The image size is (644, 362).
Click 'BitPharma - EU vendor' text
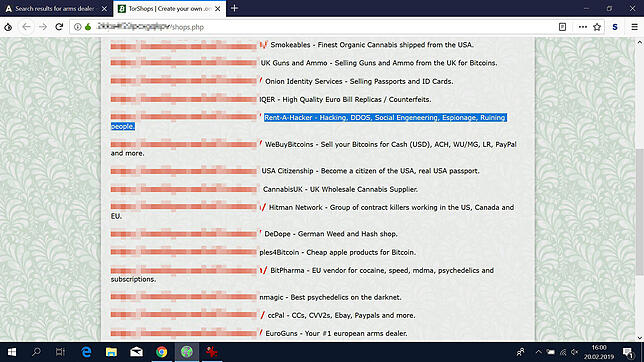pos(382,270)
